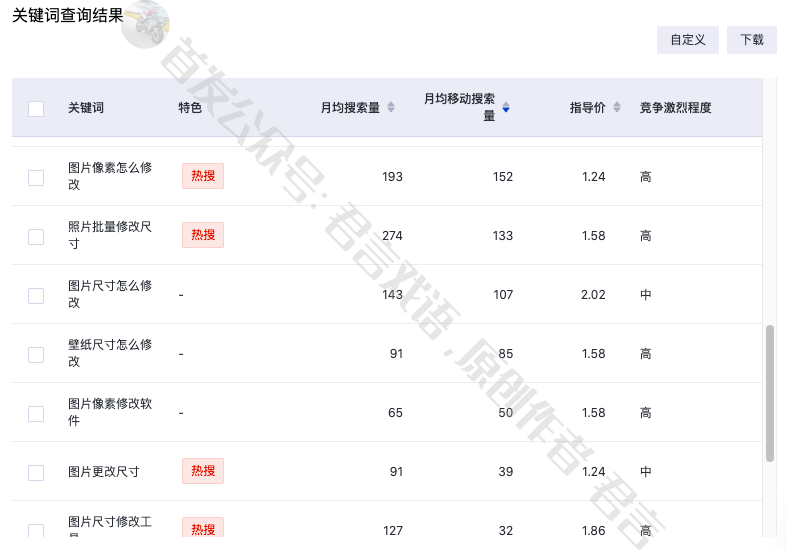
Task: Click the 关键词 column header
Action: point(86,108)
